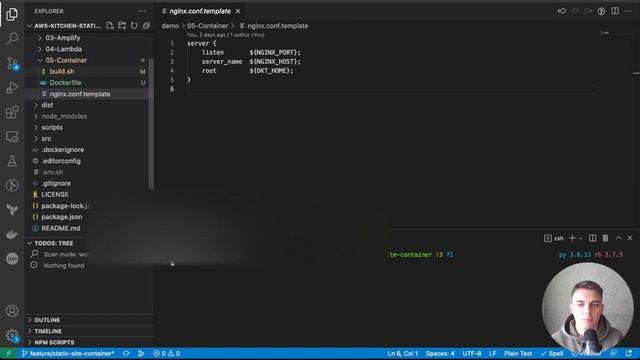Image resolution: width=640 pixels, height=360 pixels.
Task: Open Explorer more actions ellipsis
Action: (x=142, y=11)
